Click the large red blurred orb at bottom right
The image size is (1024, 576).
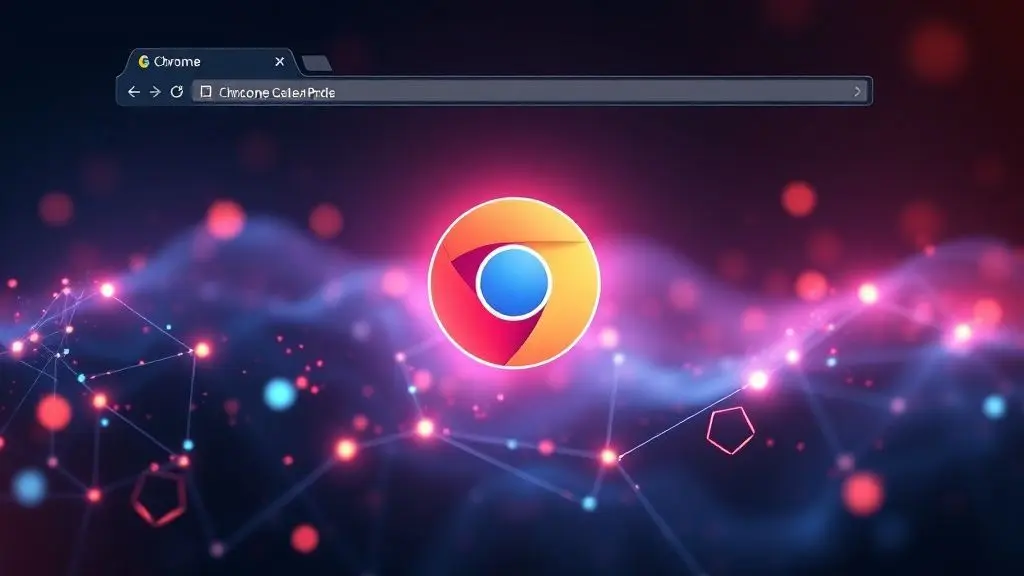click(861, 493)
